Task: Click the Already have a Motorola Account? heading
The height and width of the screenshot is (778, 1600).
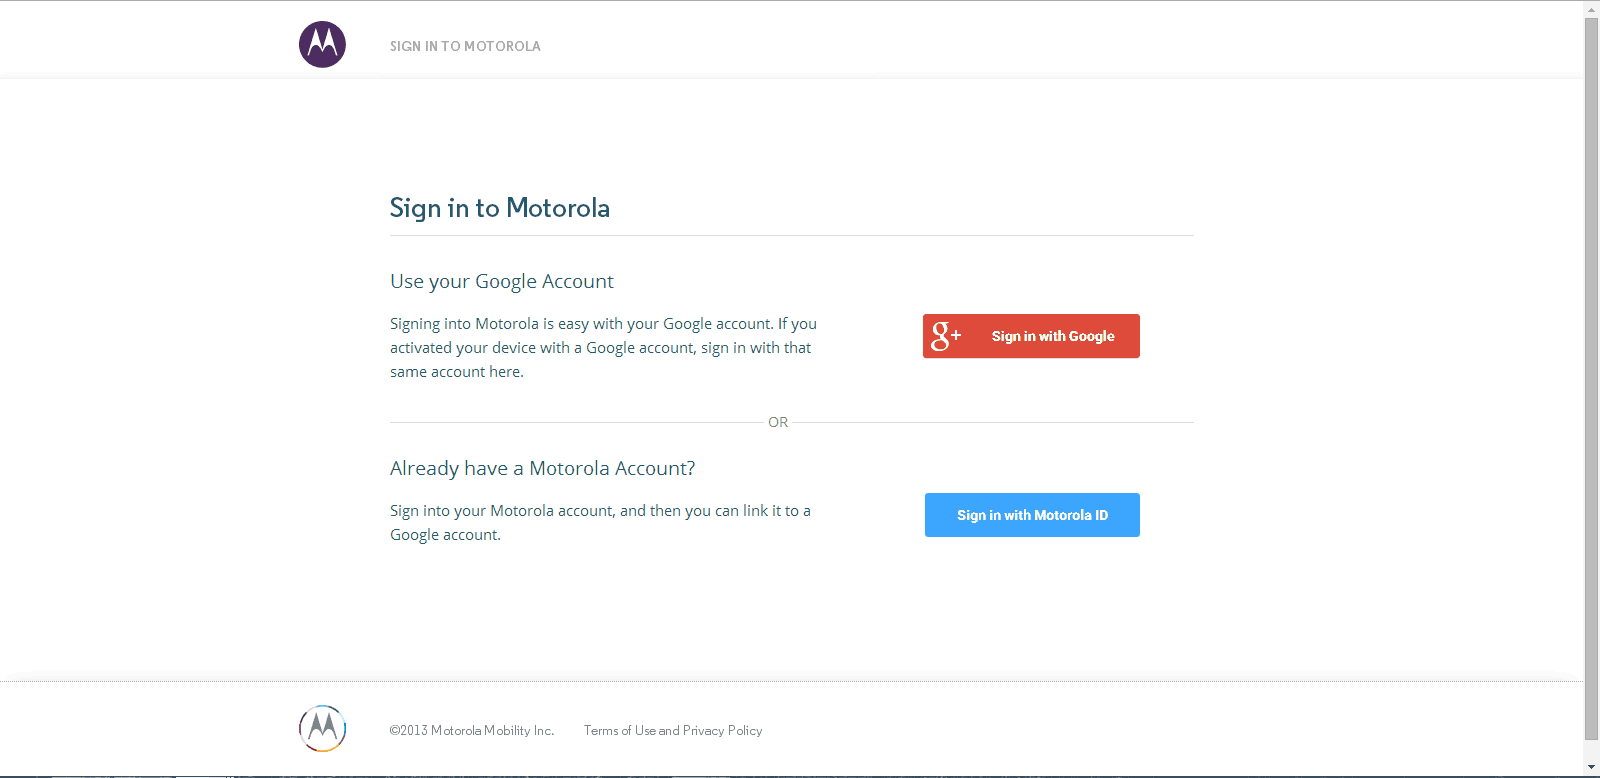Action: tap(543, 469)
